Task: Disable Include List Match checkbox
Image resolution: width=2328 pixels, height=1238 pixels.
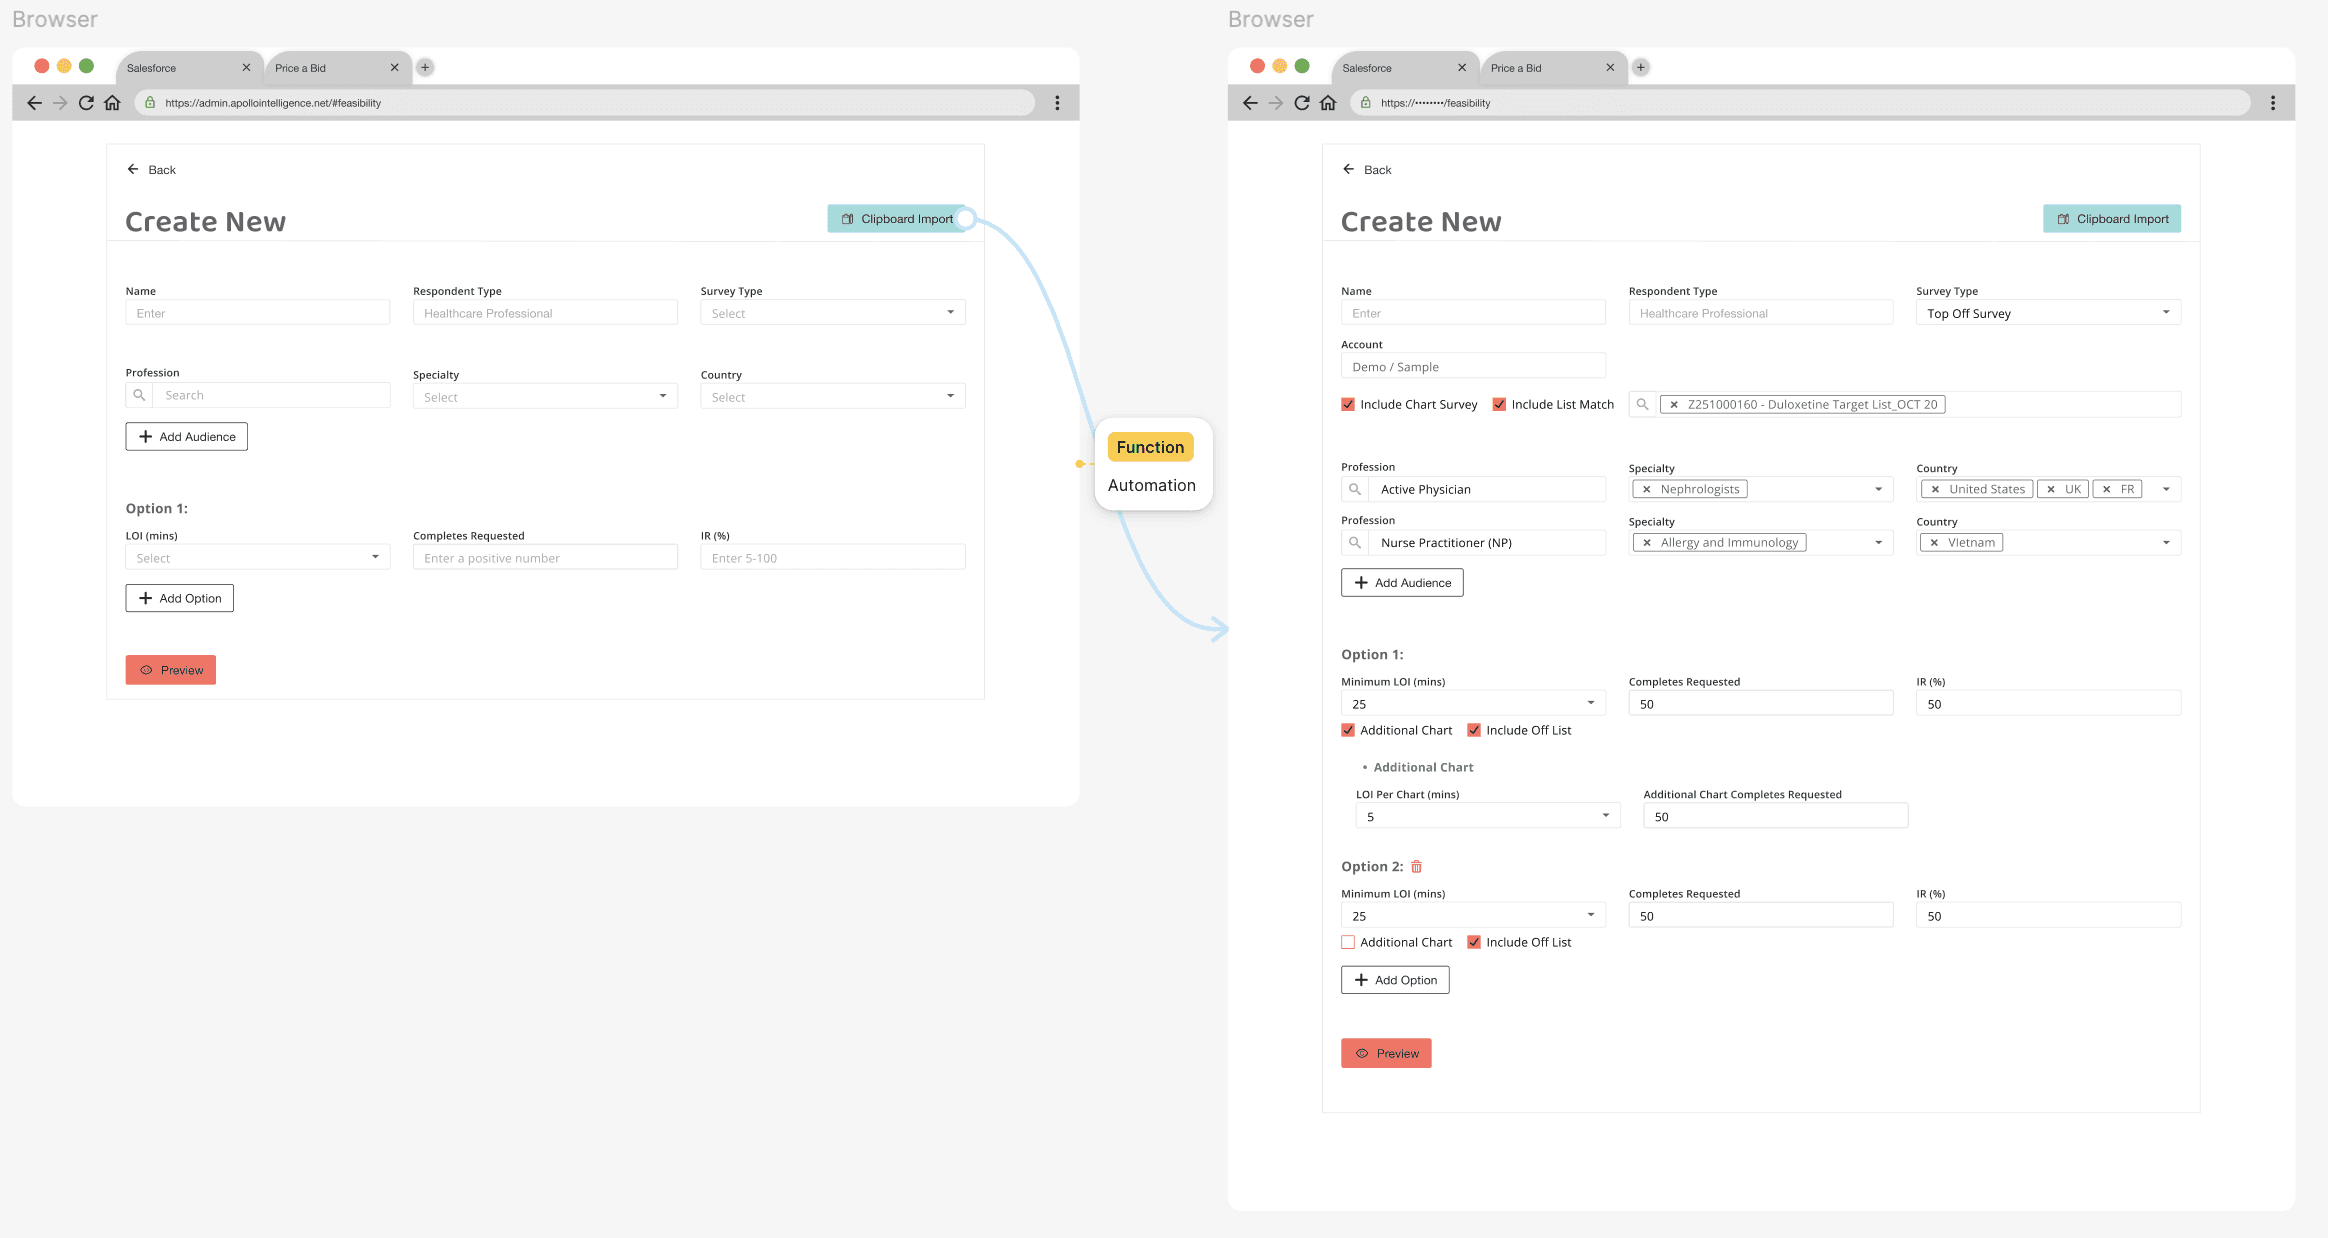Action: [1499, 405]
